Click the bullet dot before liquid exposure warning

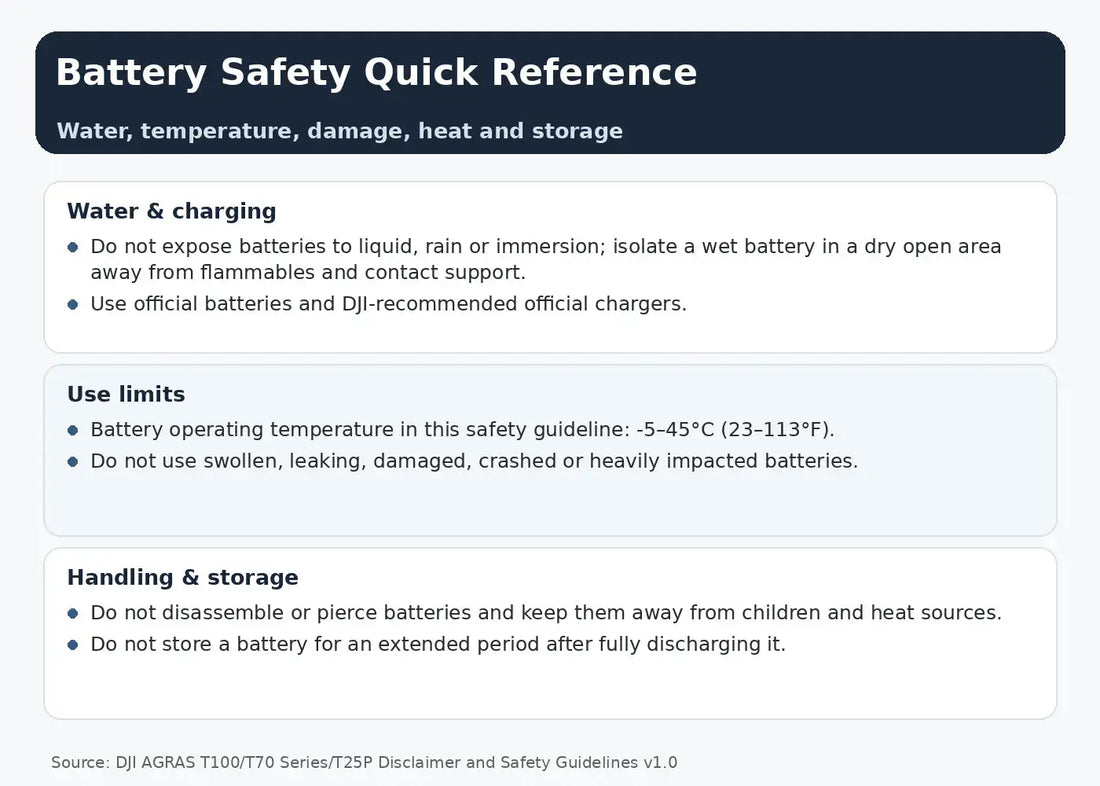pyautogui.click(x=73, y=247)
